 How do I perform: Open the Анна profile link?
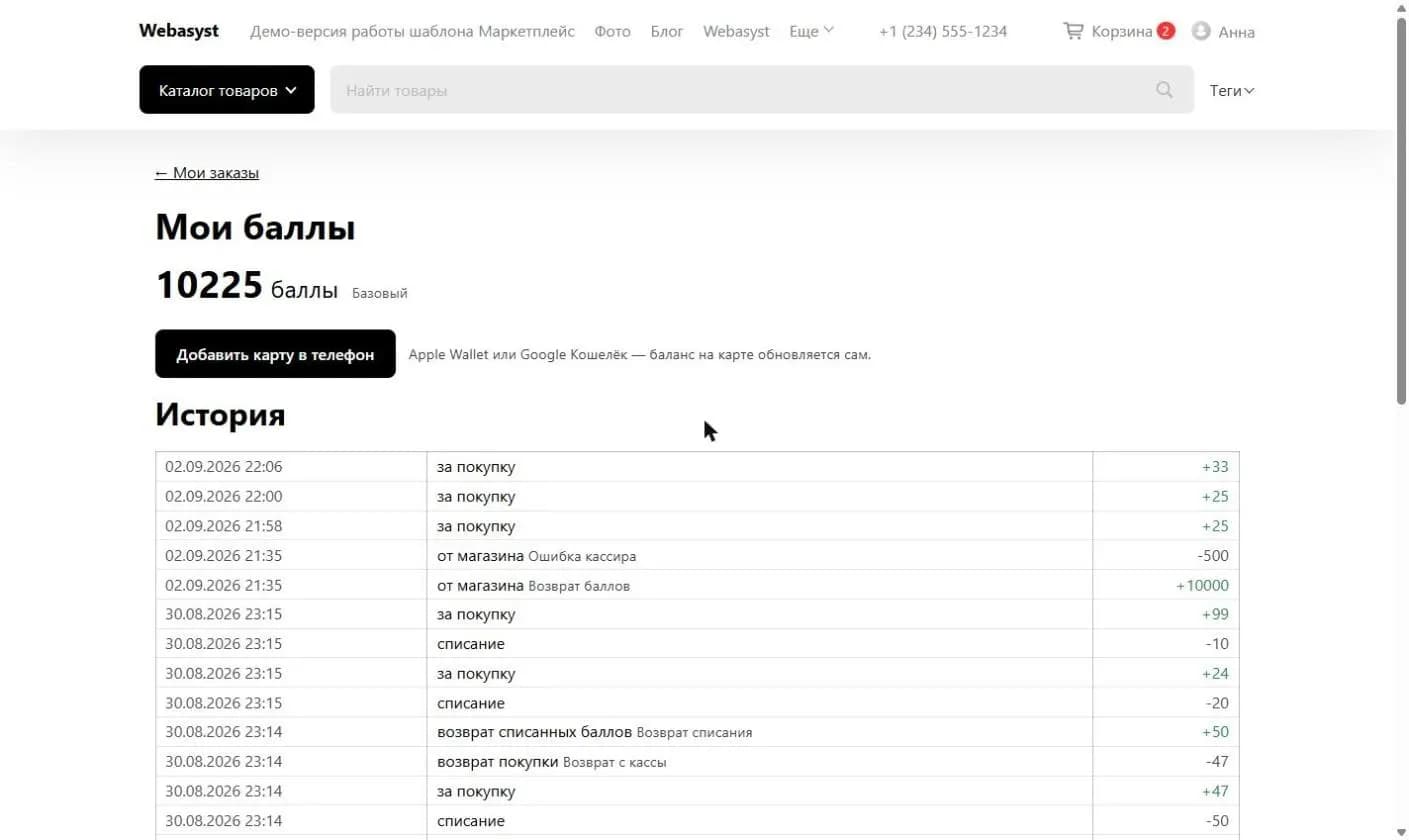1237,32
